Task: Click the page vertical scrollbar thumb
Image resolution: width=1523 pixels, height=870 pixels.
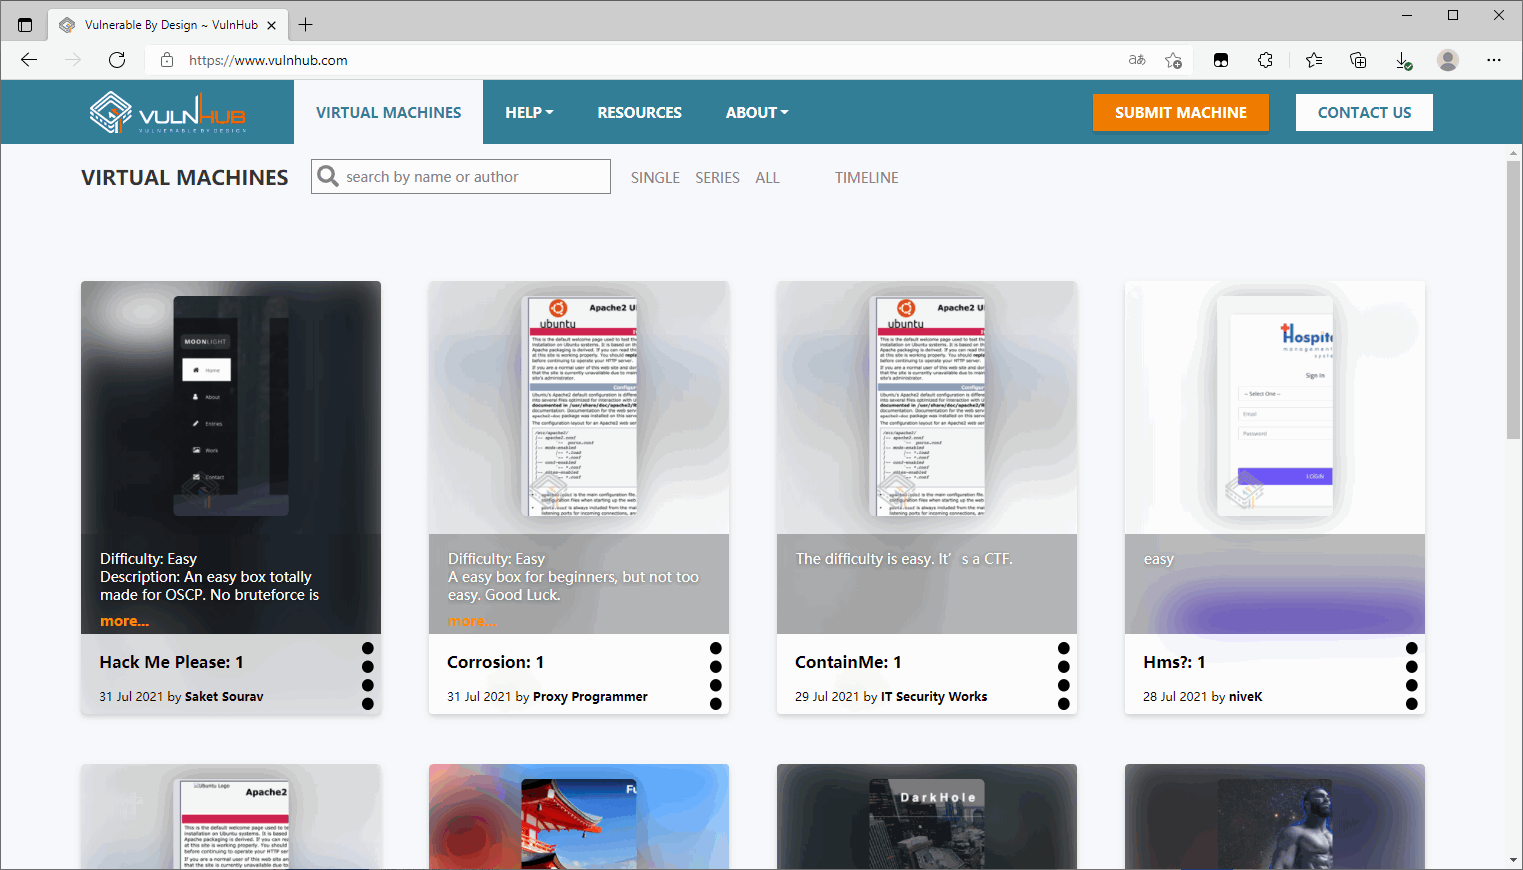Action: coord(1514,300)
